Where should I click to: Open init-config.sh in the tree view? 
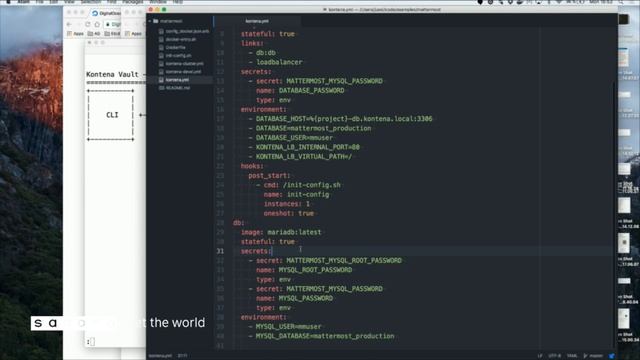point(178,56)
